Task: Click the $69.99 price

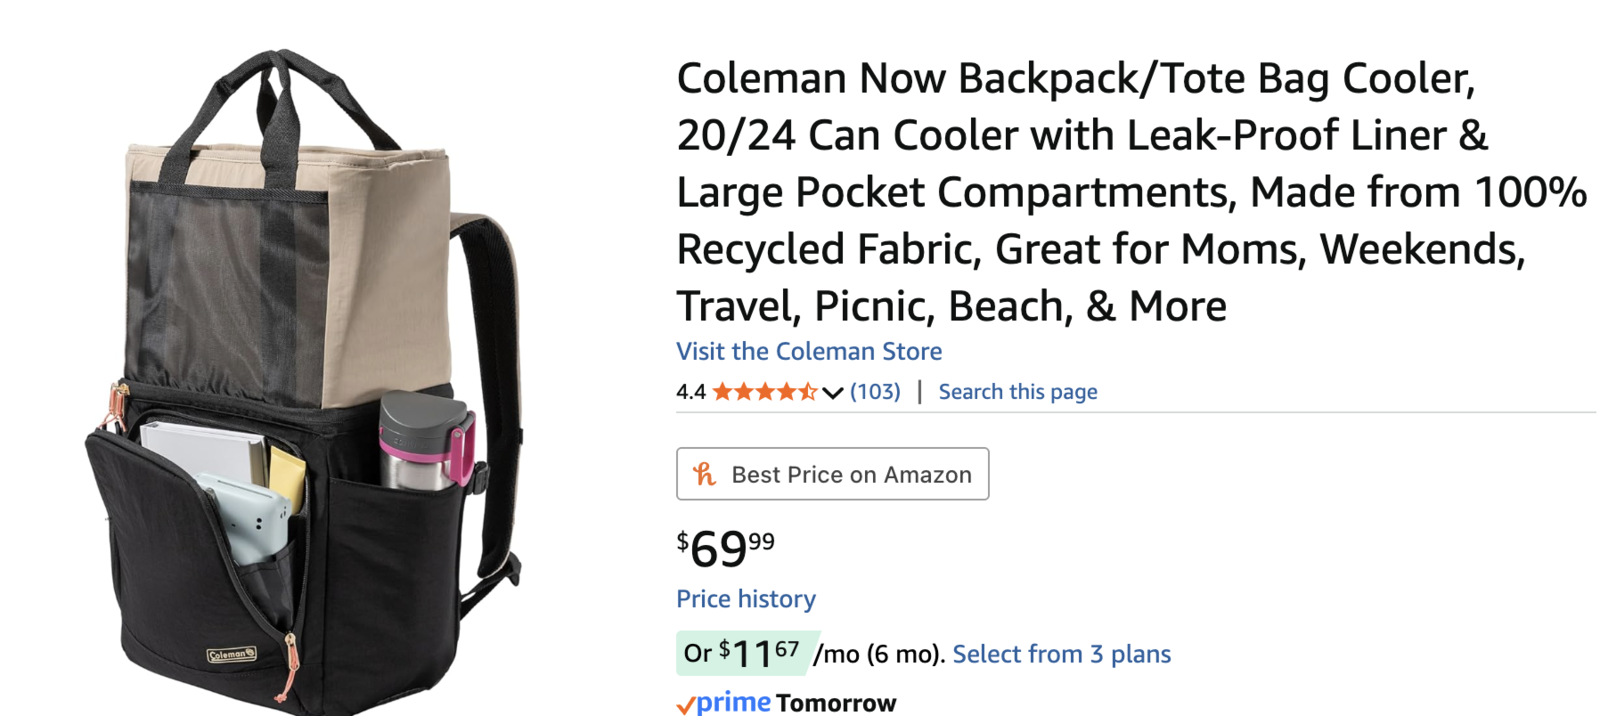Action: coord(725,548)
